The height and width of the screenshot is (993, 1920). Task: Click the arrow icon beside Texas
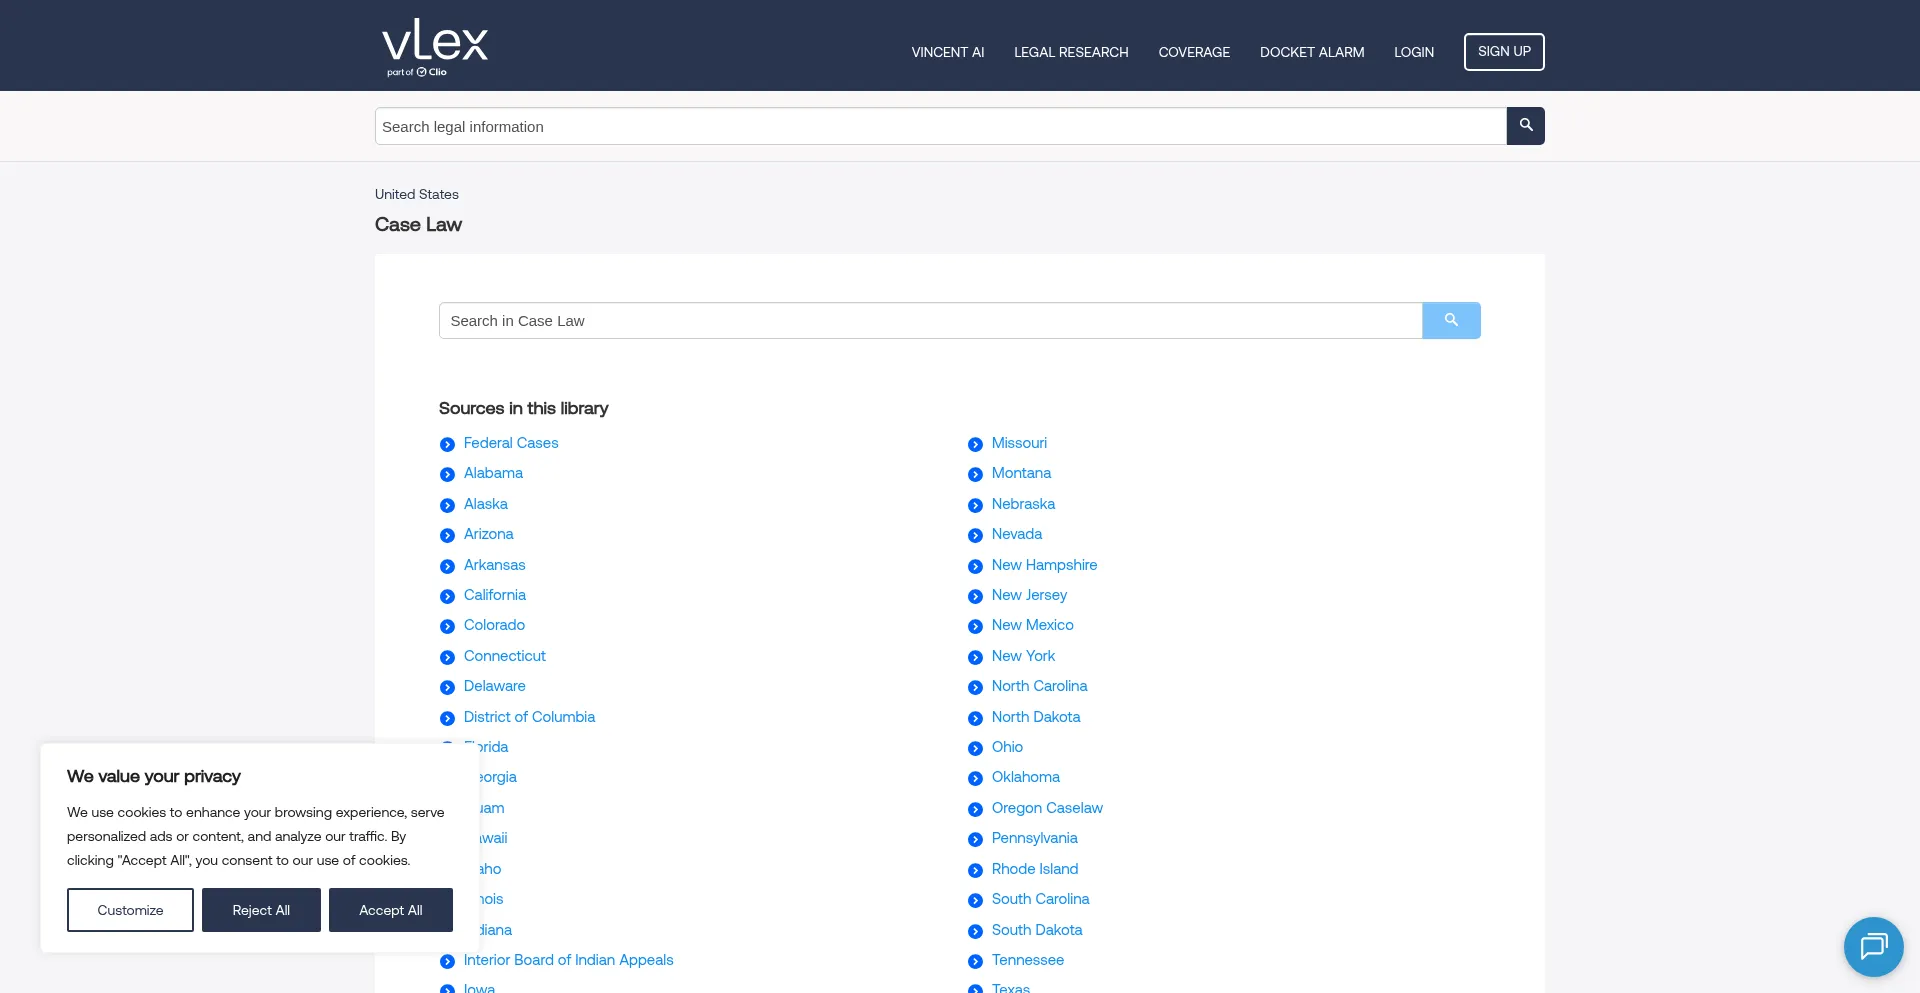975,988
